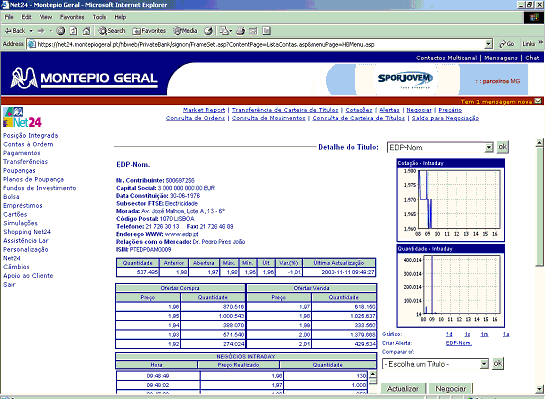Image resolution: width=545 pixels, height=399 pixels.
Task: Open the address bar dropdown arrow
Action: click(489, 44)
